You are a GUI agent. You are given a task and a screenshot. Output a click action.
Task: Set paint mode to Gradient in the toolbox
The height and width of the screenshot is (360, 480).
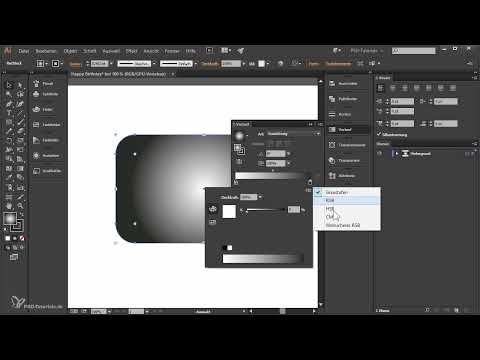(15, 238)
